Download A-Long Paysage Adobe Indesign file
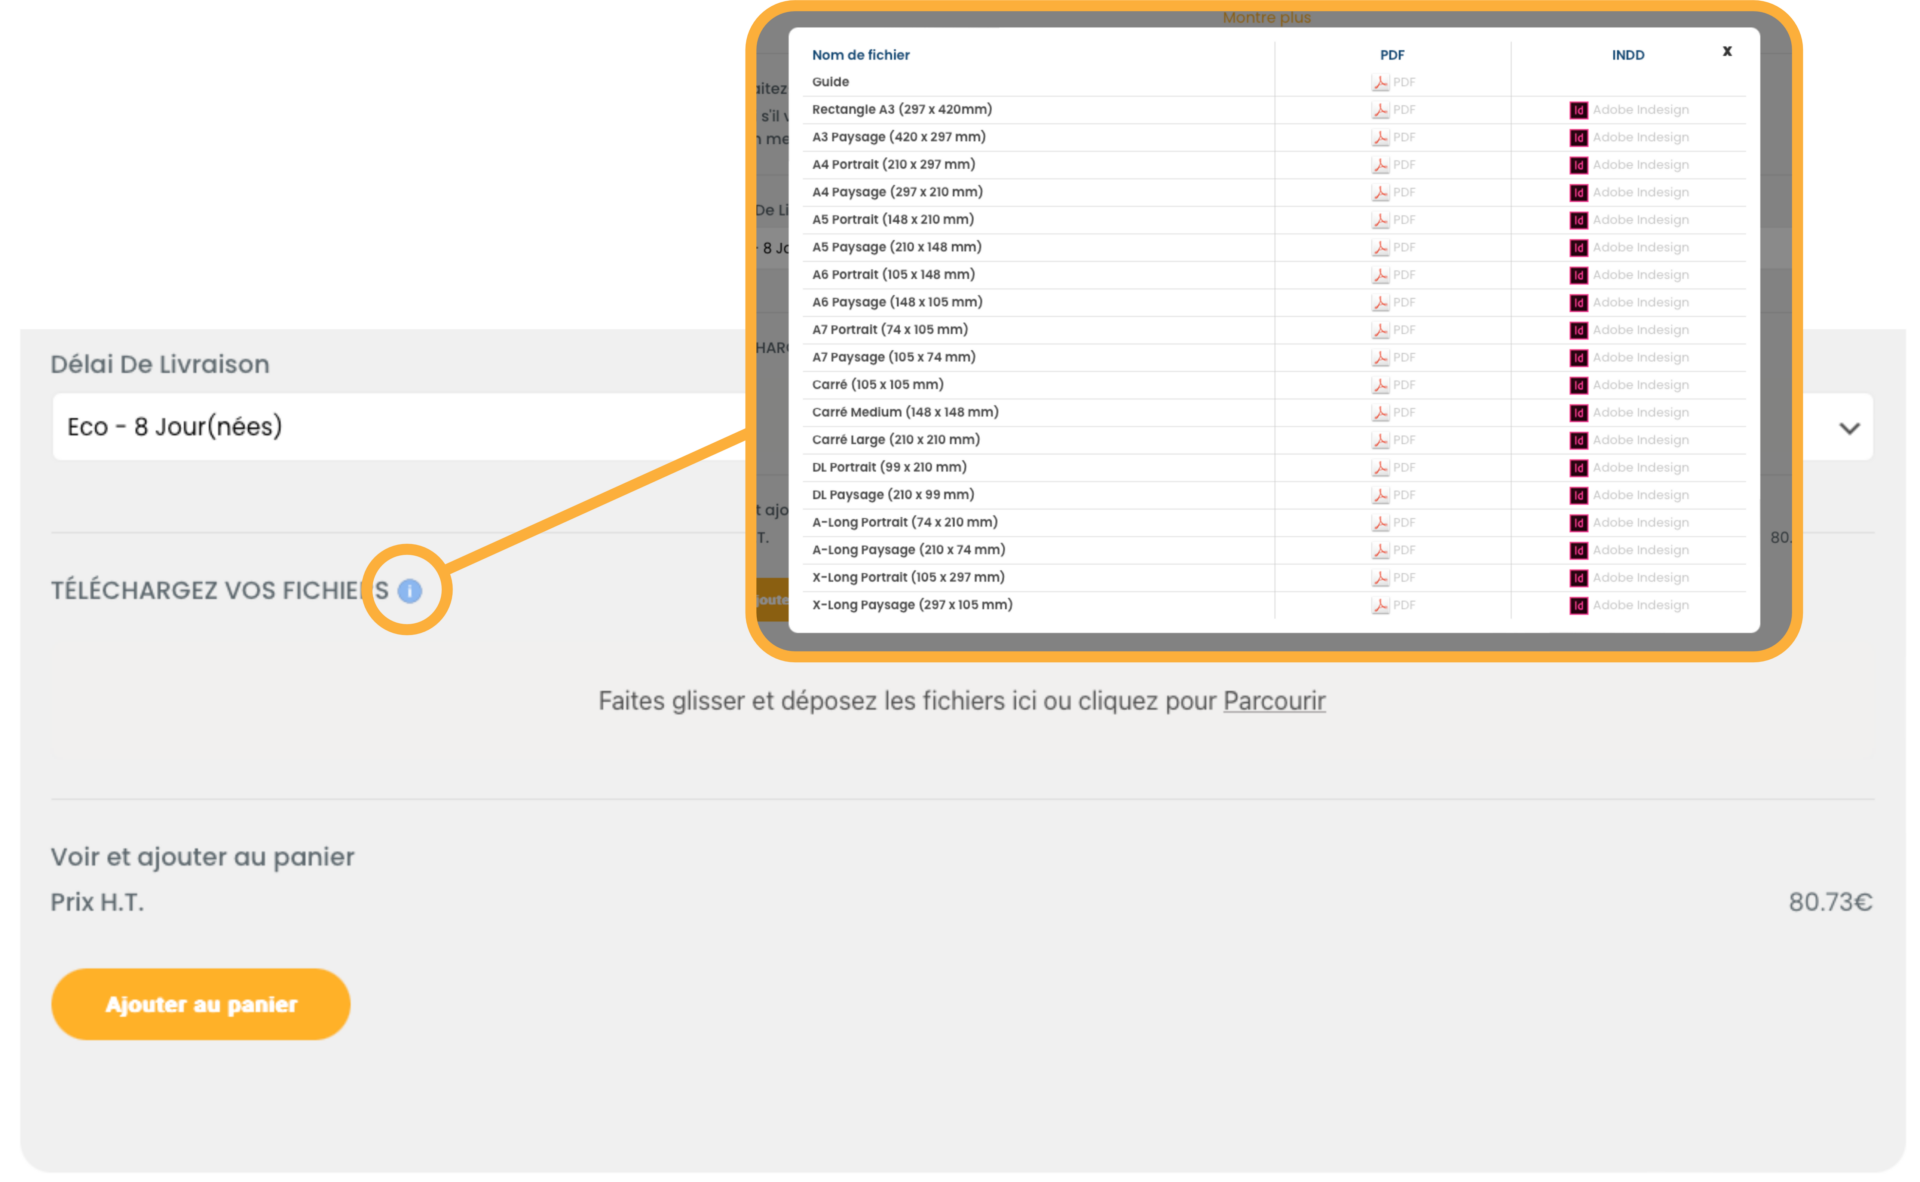The height and width of the screenshot is (1182, 1920). (x=1629, y=550)
